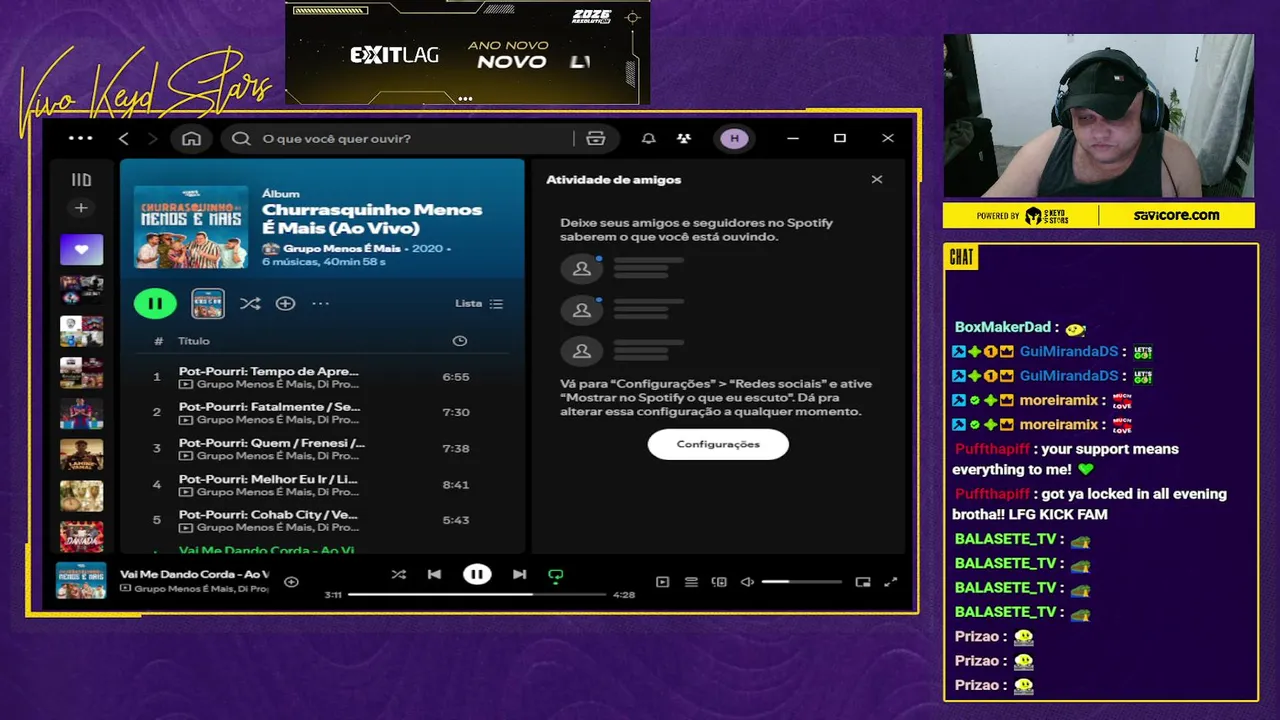The width and height of the screenshot is (1280, 720).
Task: Open the playlist thumbnail labeled 'DANADA'
Action: pos(81,536)
